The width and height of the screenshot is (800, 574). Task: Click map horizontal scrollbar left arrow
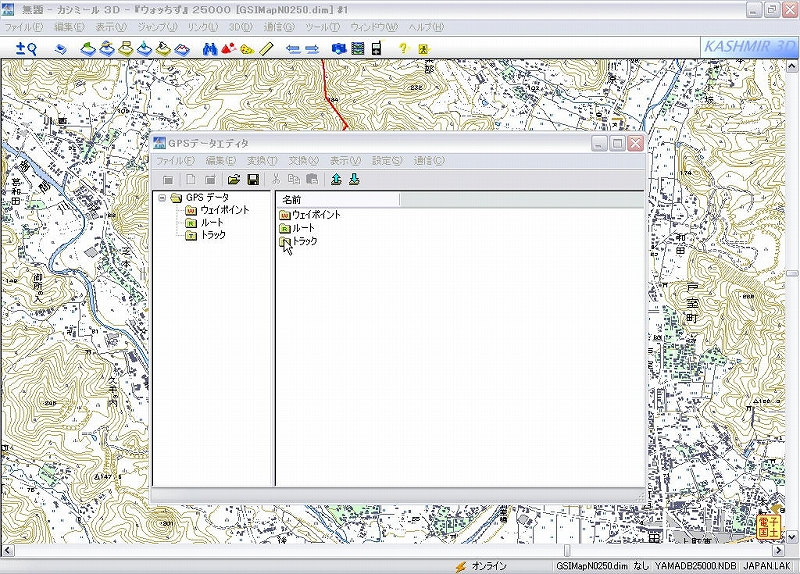point(7,551)
